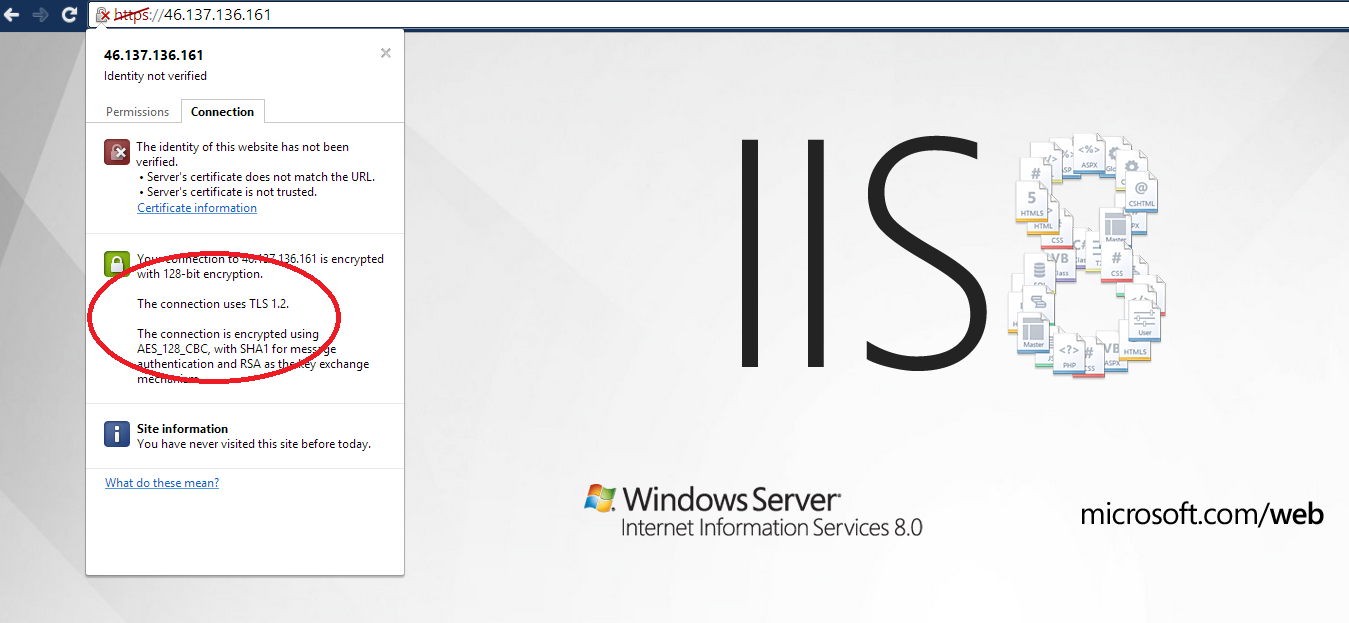Open Certificate information
This screenshot has width=1349, height=623.
tap(196, 207)
